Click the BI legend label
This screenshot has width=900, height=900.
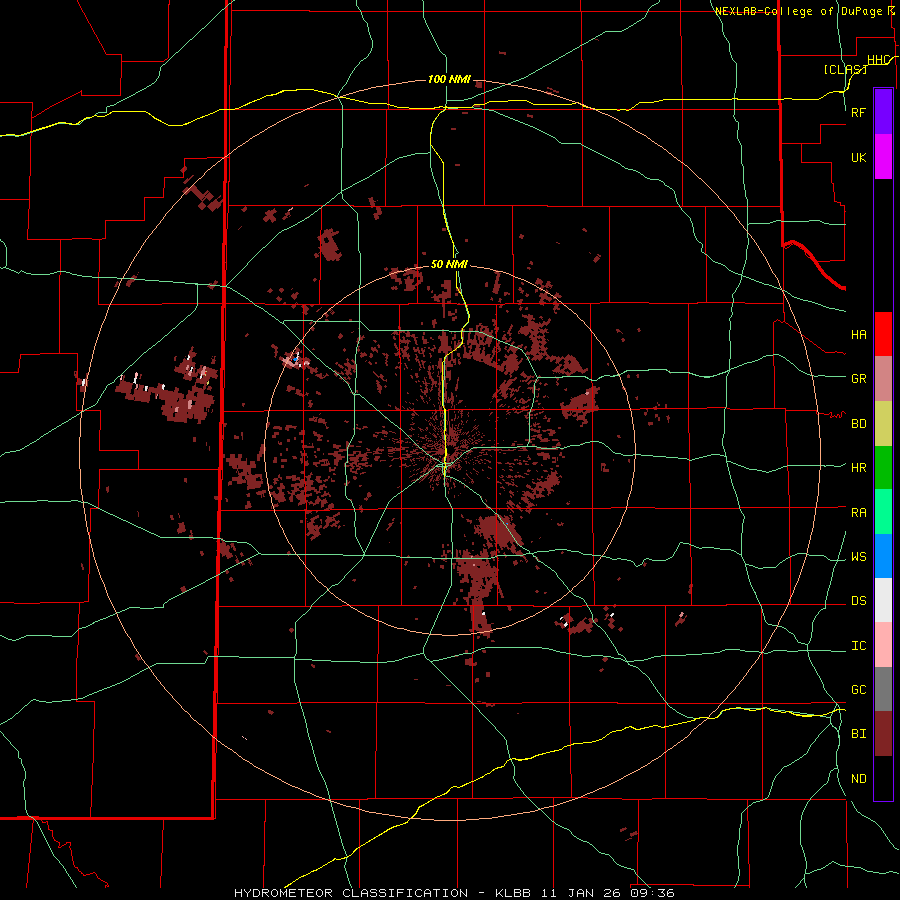tap(858, 734)
